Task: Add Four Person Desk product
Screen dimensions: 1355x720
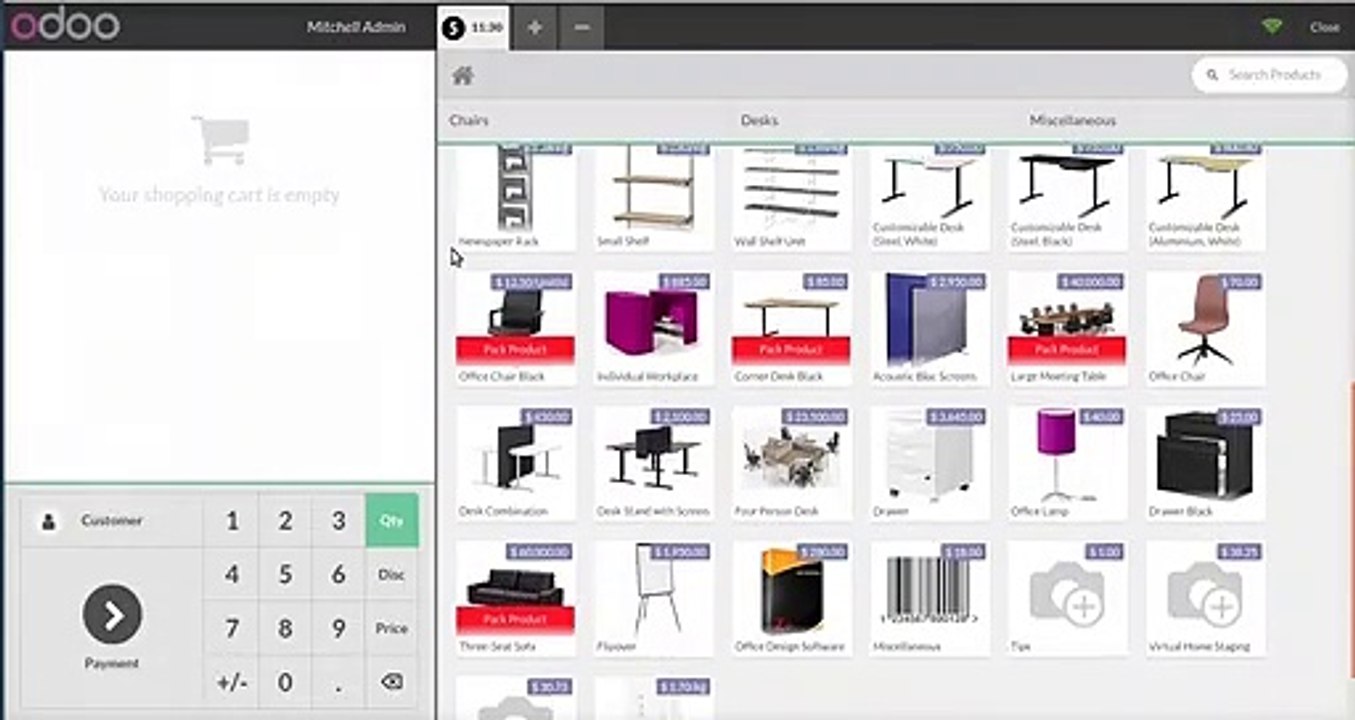Action: (792, 463)
